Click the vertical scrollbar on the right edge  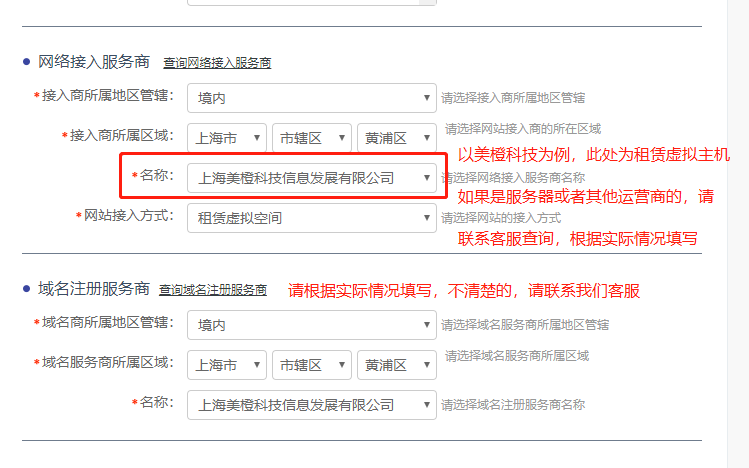737,234
